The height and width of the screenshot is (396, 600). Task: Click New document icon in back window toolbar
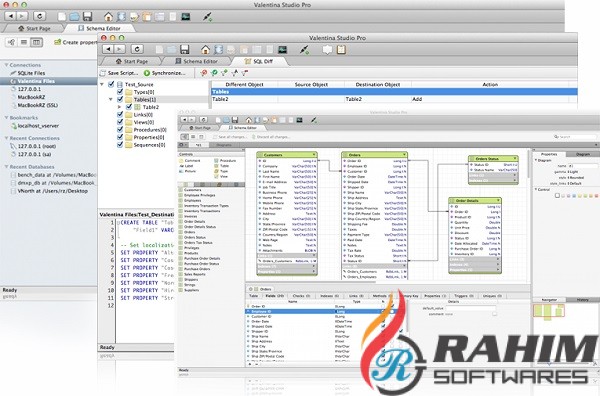(62, 16)
